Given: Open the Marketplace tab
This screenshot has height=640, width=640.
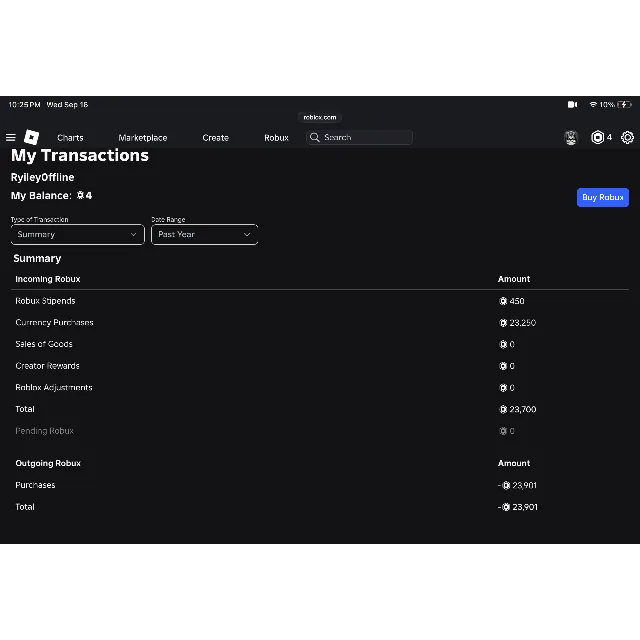Looking at the screenshot, I should pyautogui.click(x=143, y=138).
